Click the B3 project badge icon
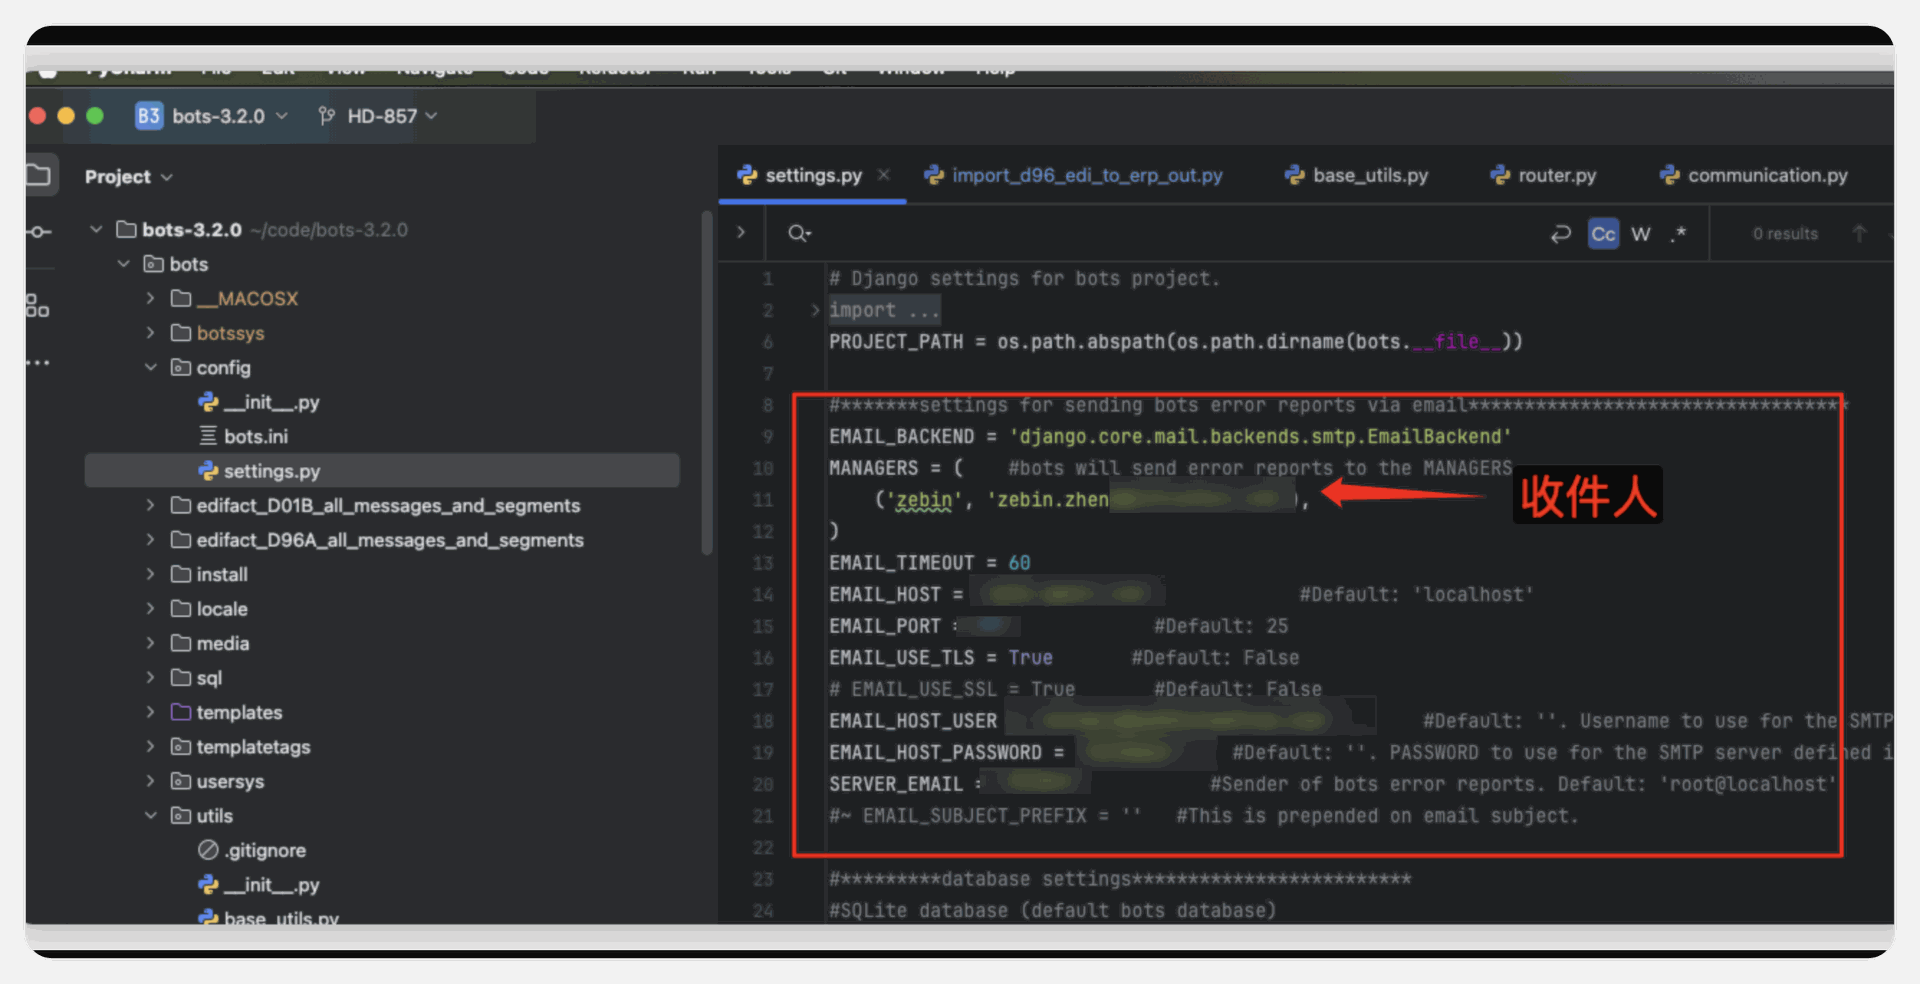The height and width of the screenshot is (984, 1920). [149, 116]
